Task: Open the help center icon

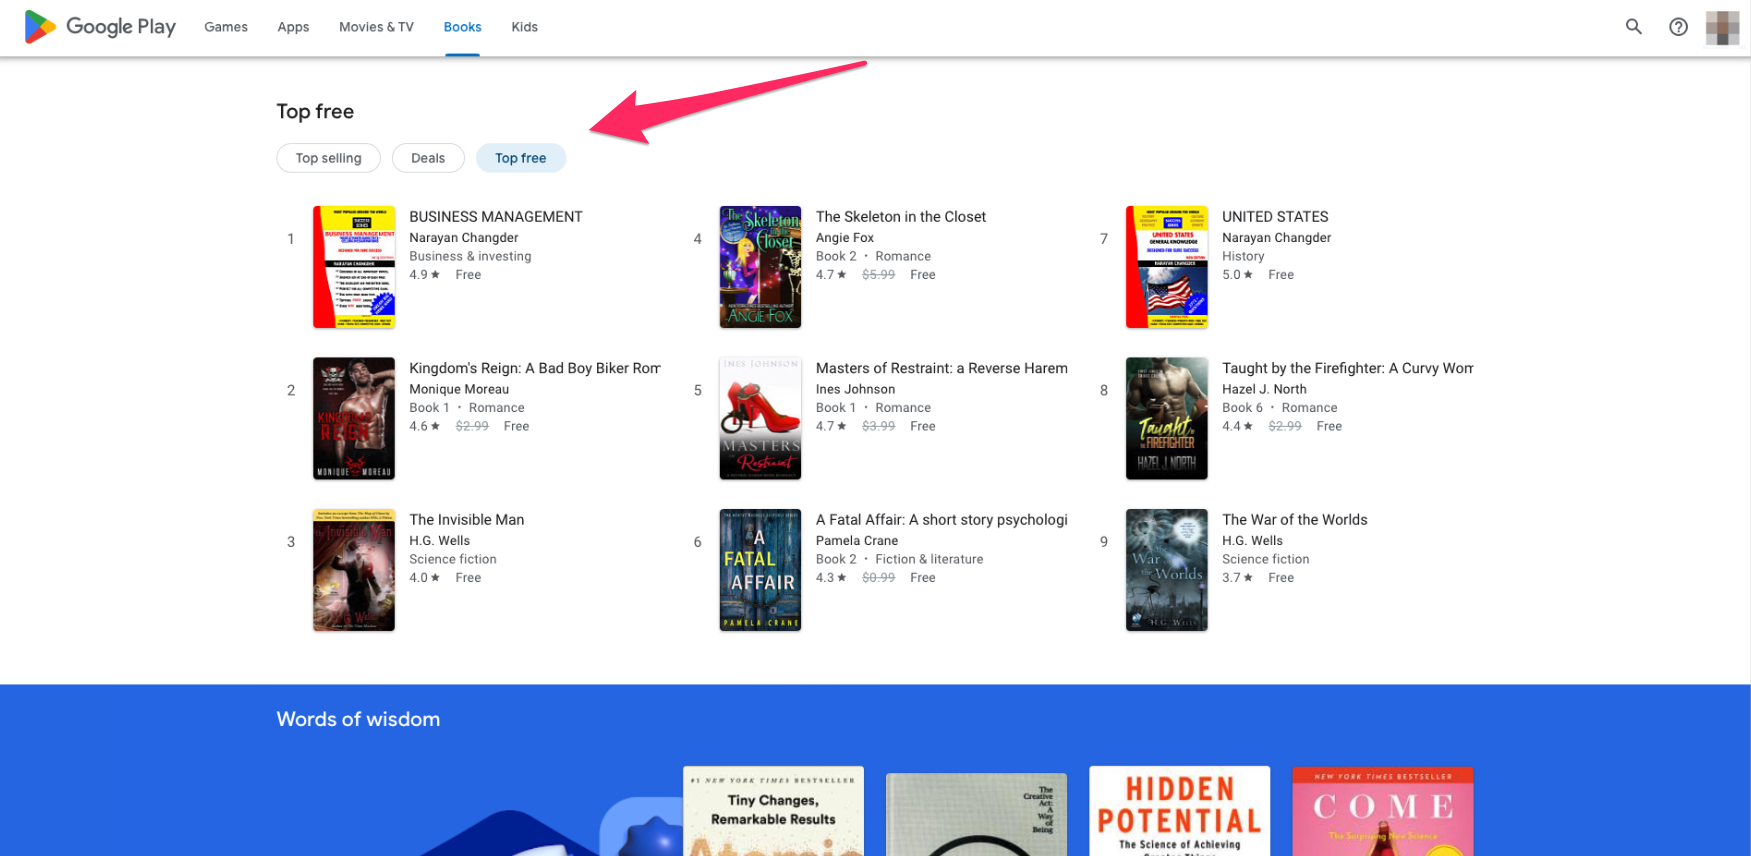Action: 1678,27
